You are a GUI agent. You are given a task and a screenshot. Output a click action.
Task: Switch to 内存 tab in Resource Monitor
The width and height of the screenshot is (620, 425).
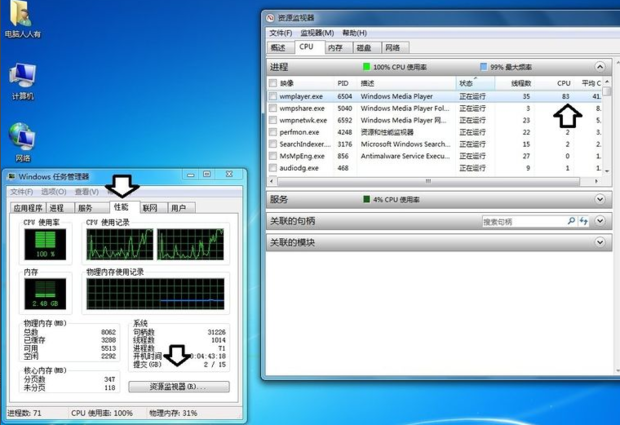click(338, 47)
